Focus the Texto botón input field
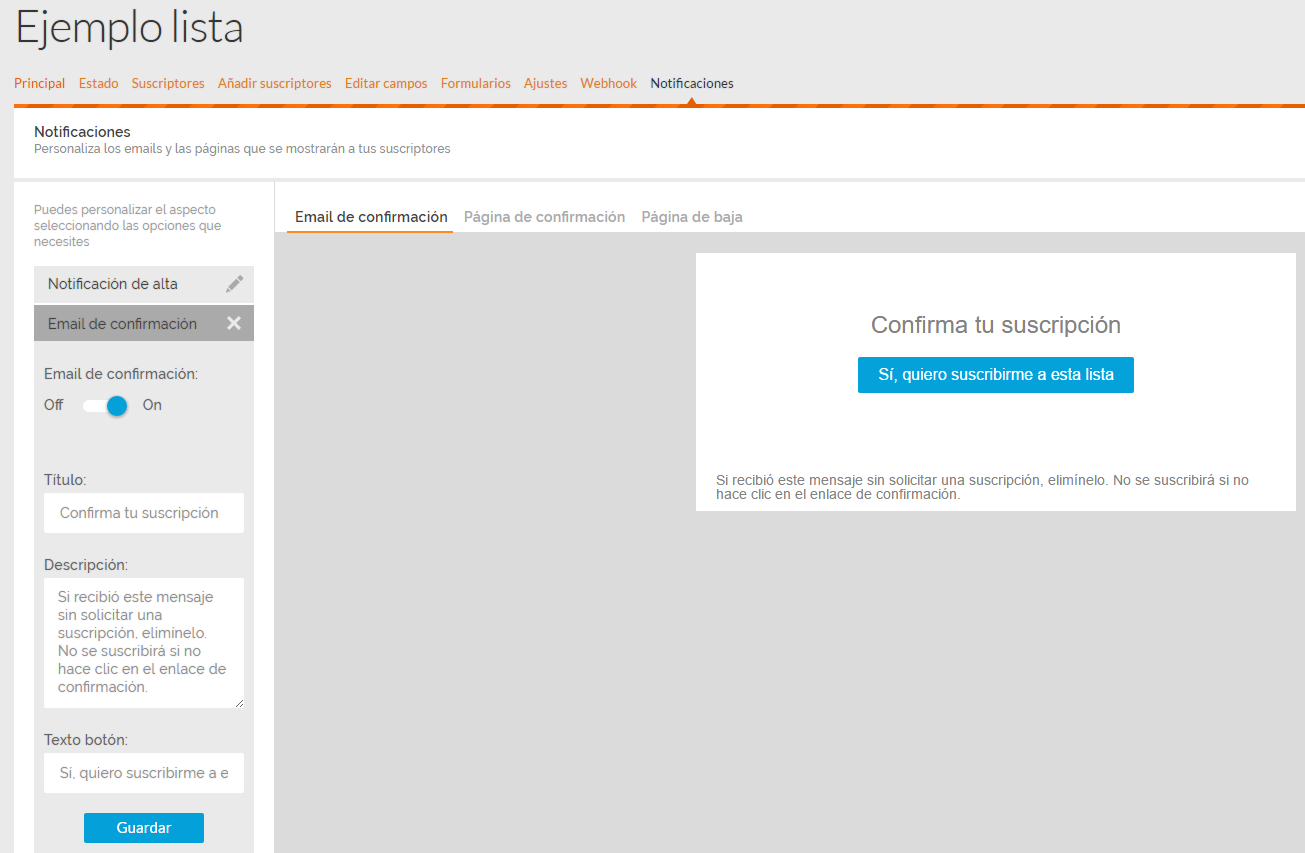This screenshot has width=1305, height=853. coord(144,773)
